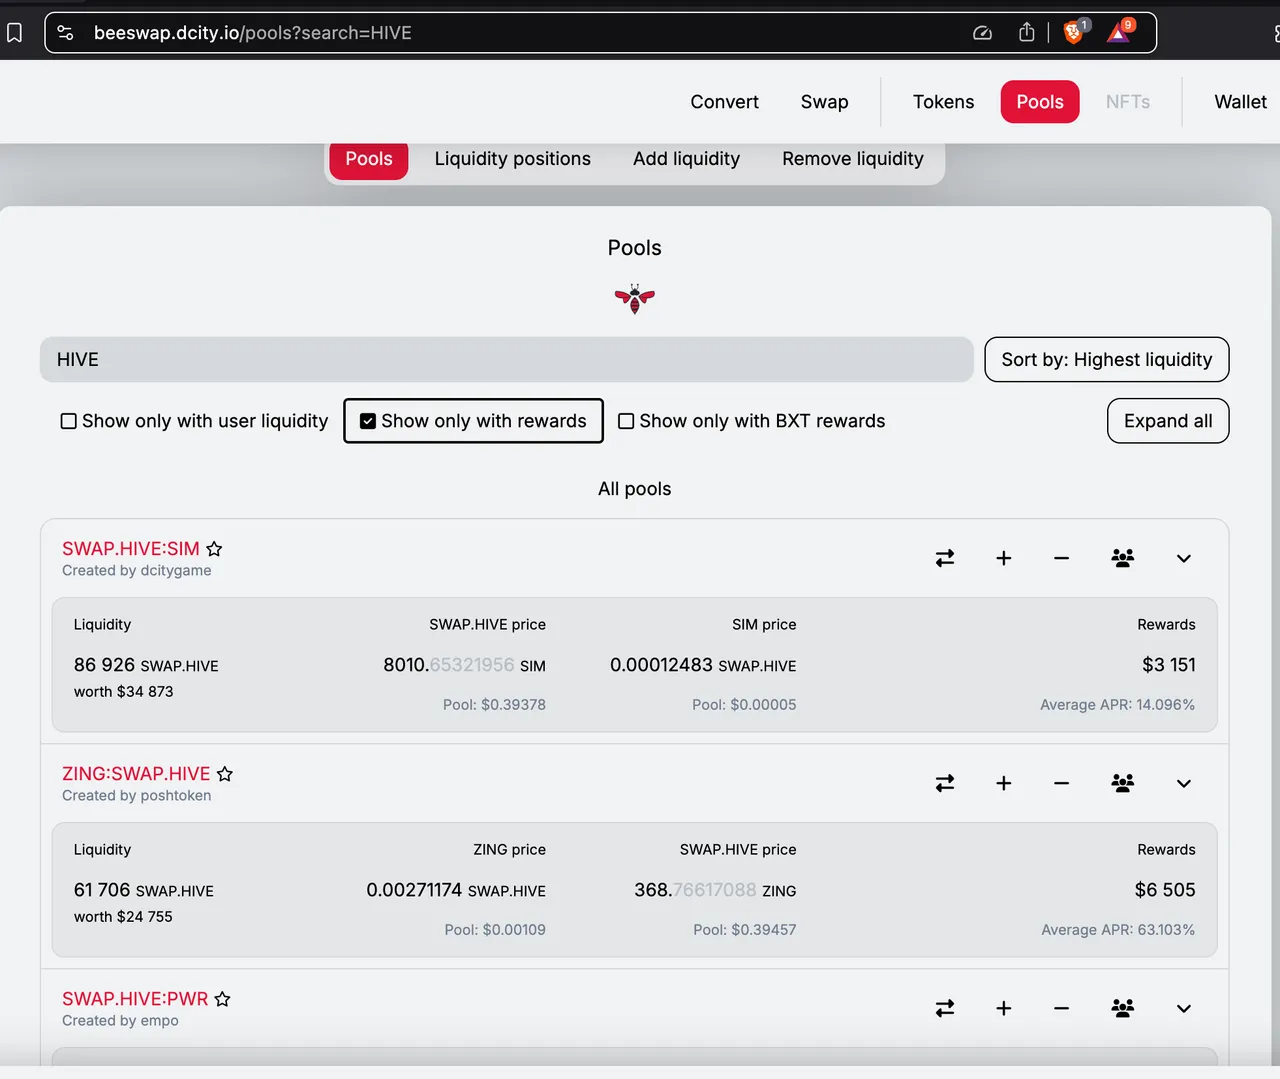The image size is (1280, 1079).
Task: Open SWAP.HIVE:SIM pool link
Action: [x=131, y=549]
